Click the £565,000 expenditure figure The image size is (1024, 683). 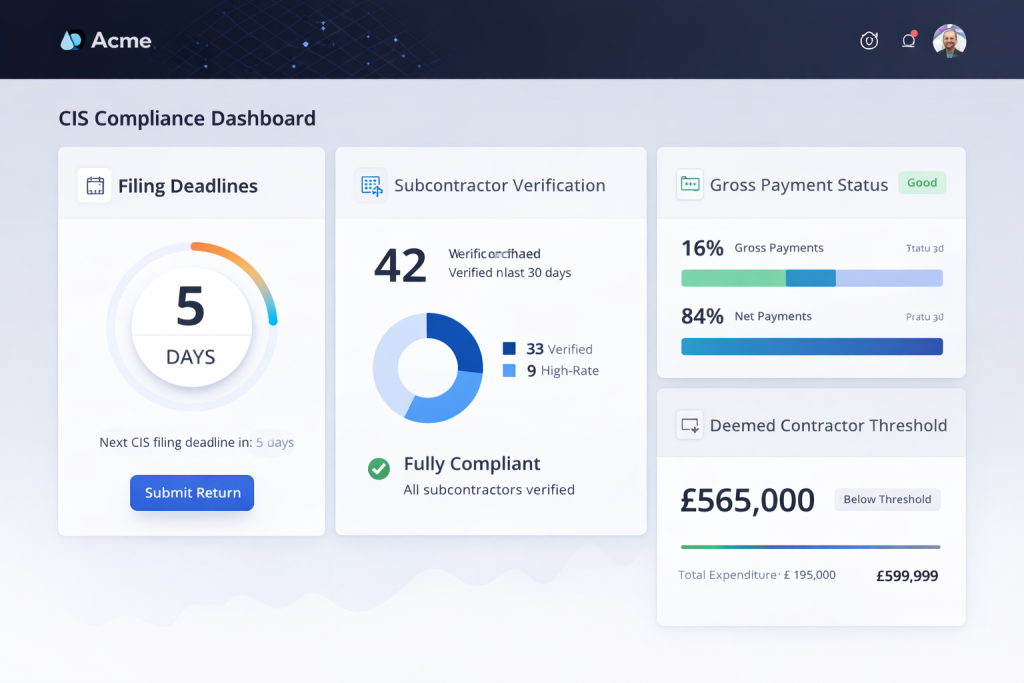[747, 499]
